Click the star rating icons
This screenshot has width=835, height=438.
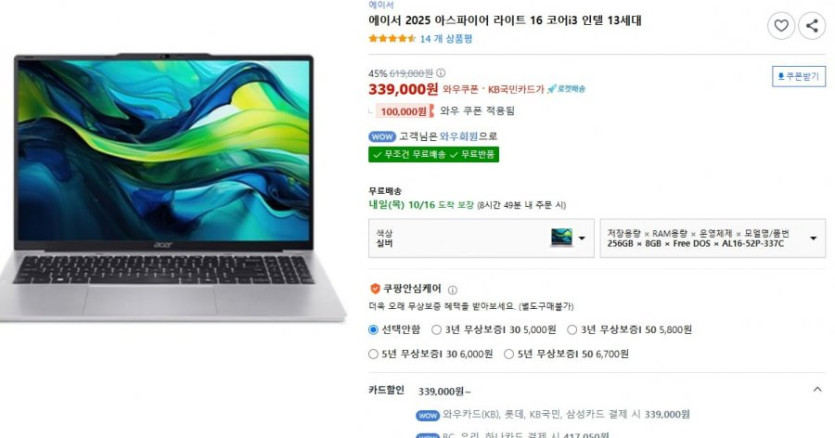click(x=392, y=38)
